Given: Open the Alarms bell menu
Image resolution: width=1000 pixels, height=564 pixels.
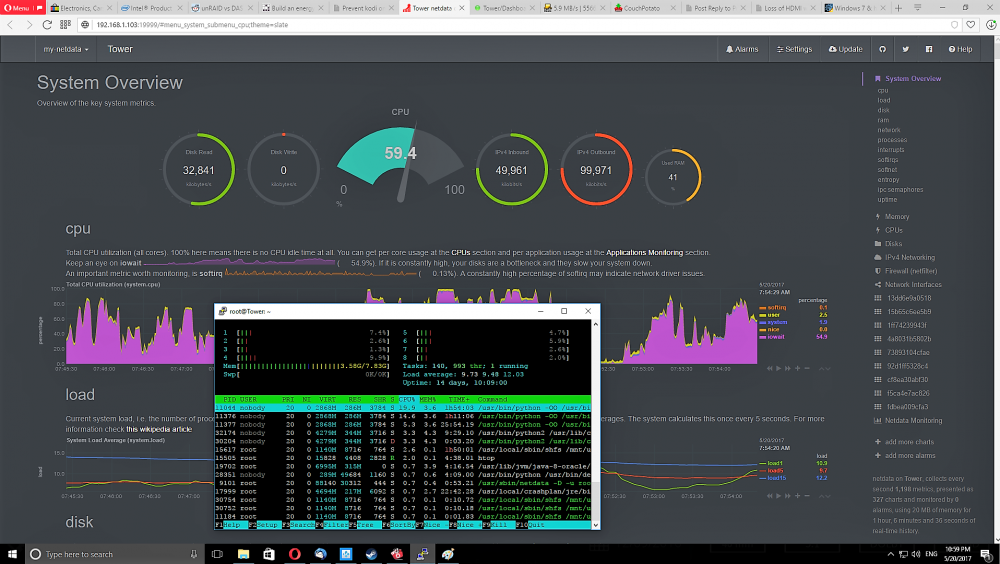Looking at the screenshot, I should (742, 49).
